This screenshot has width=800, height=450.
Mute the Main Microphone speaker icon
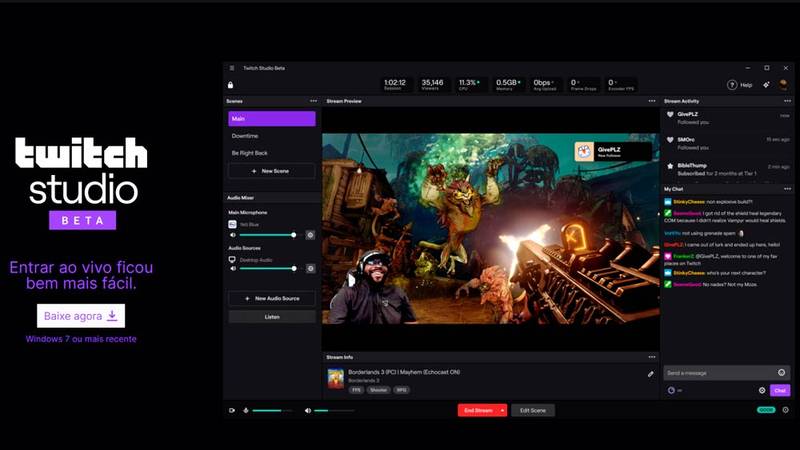(x=233, y=235)
